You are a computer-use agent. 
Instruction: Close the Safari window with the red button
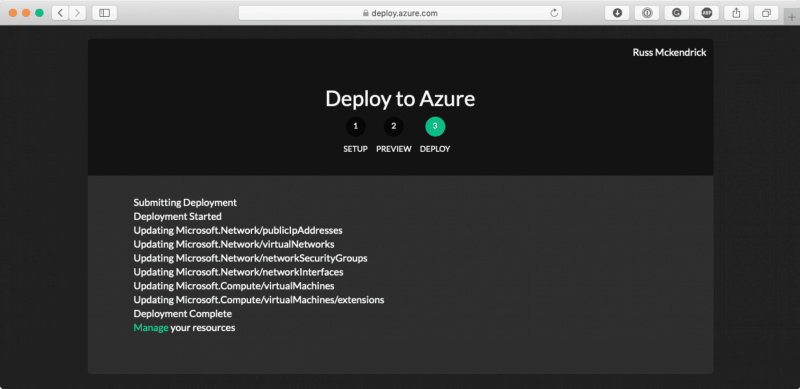click(x=13, y=13)
